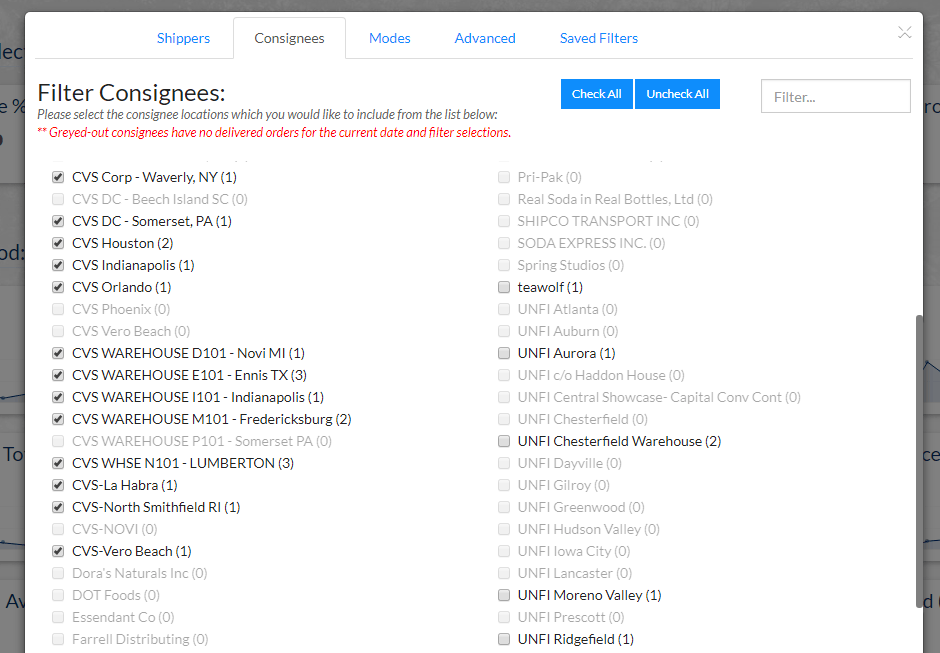Click the greyed UNFI Gilroy checkbox

point(504,485)
